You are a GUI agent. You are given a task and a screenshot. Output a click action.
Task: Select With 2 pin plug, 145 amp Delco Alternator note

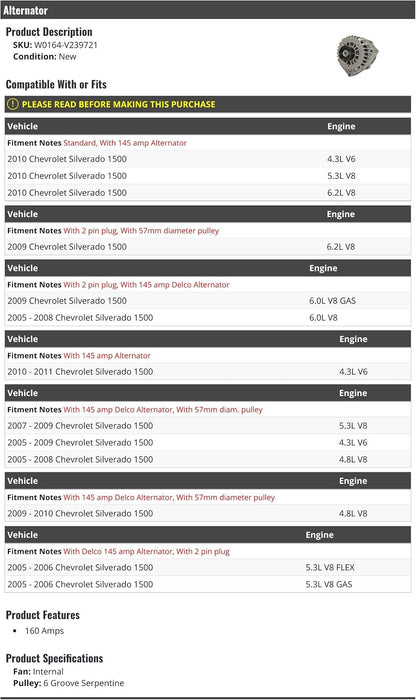(x=146, y=285)
